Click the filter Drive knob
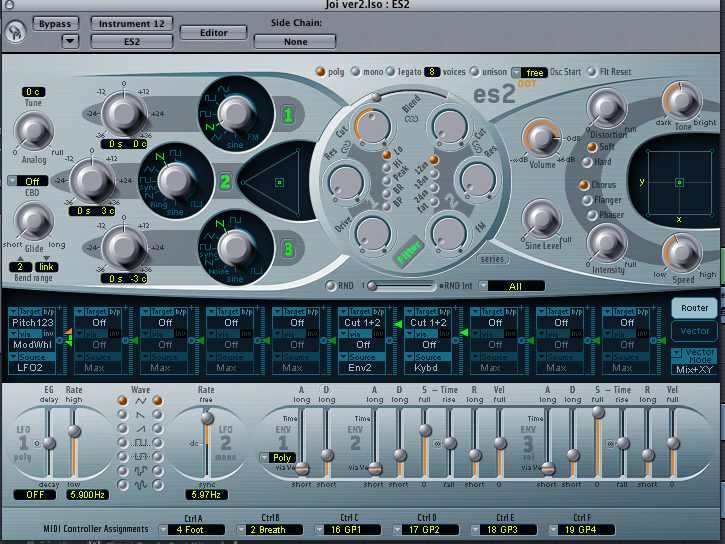 (x=372, y=233)
